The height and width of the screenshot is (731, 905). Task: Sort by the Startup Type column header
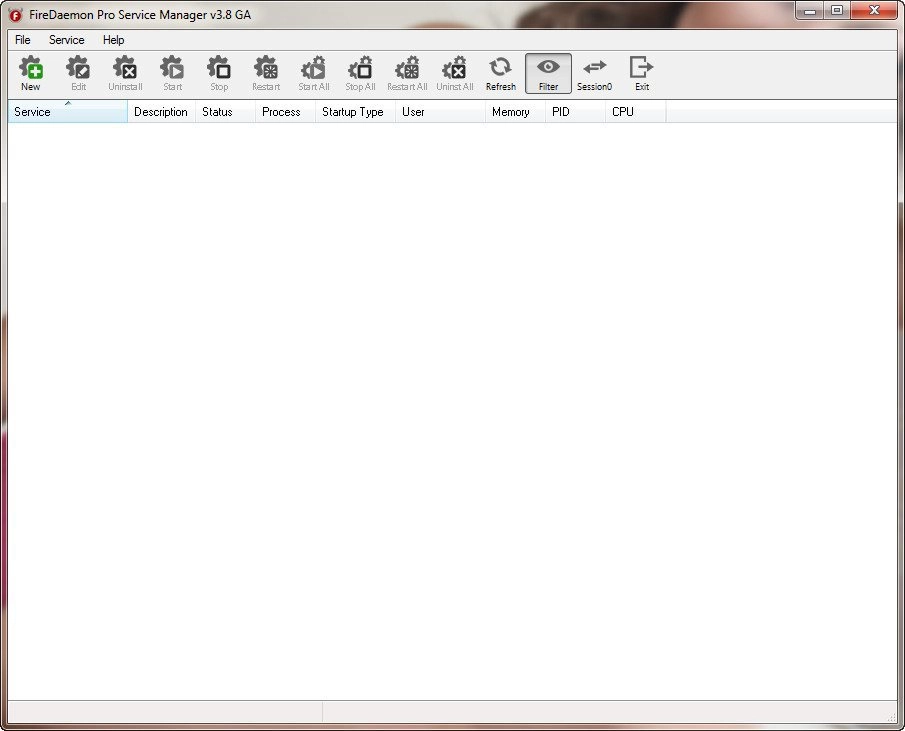[355, 111]
